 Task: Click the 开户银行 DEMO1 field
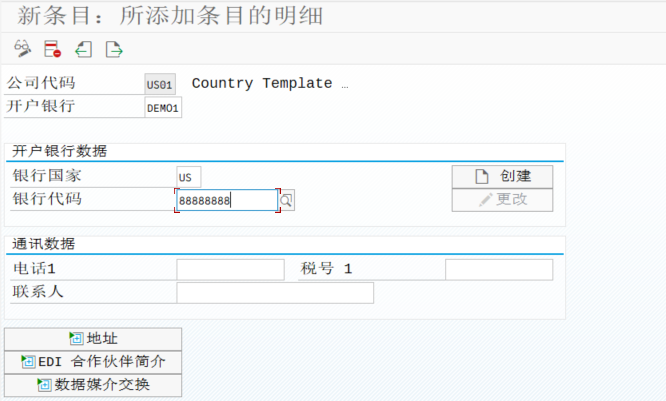click(163, 107)
